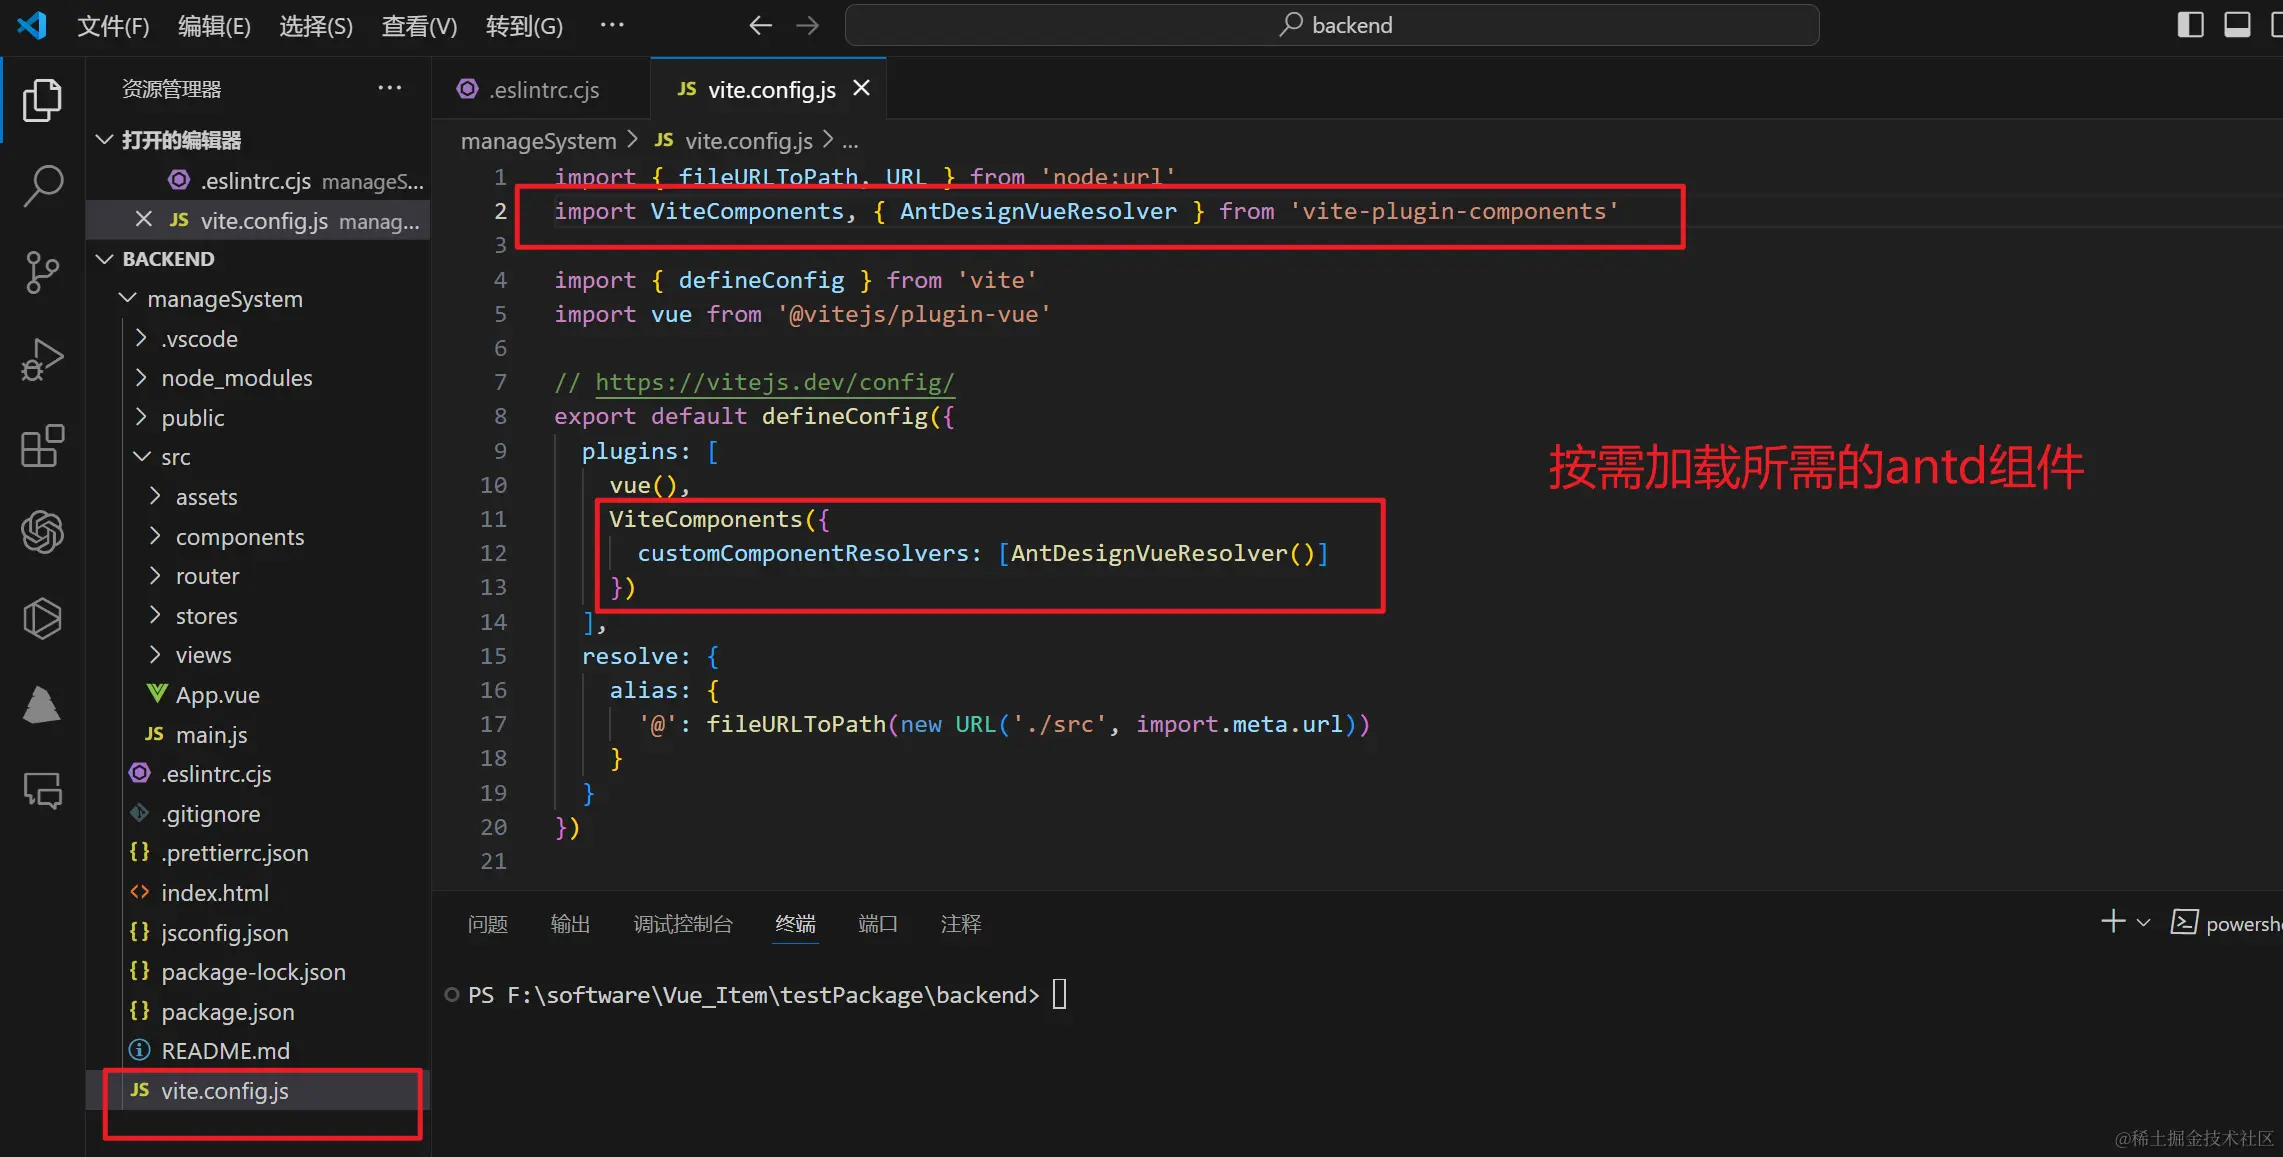Open index.html in the file tree
Screen dimensions: 2283x1157
coord(258,893)
